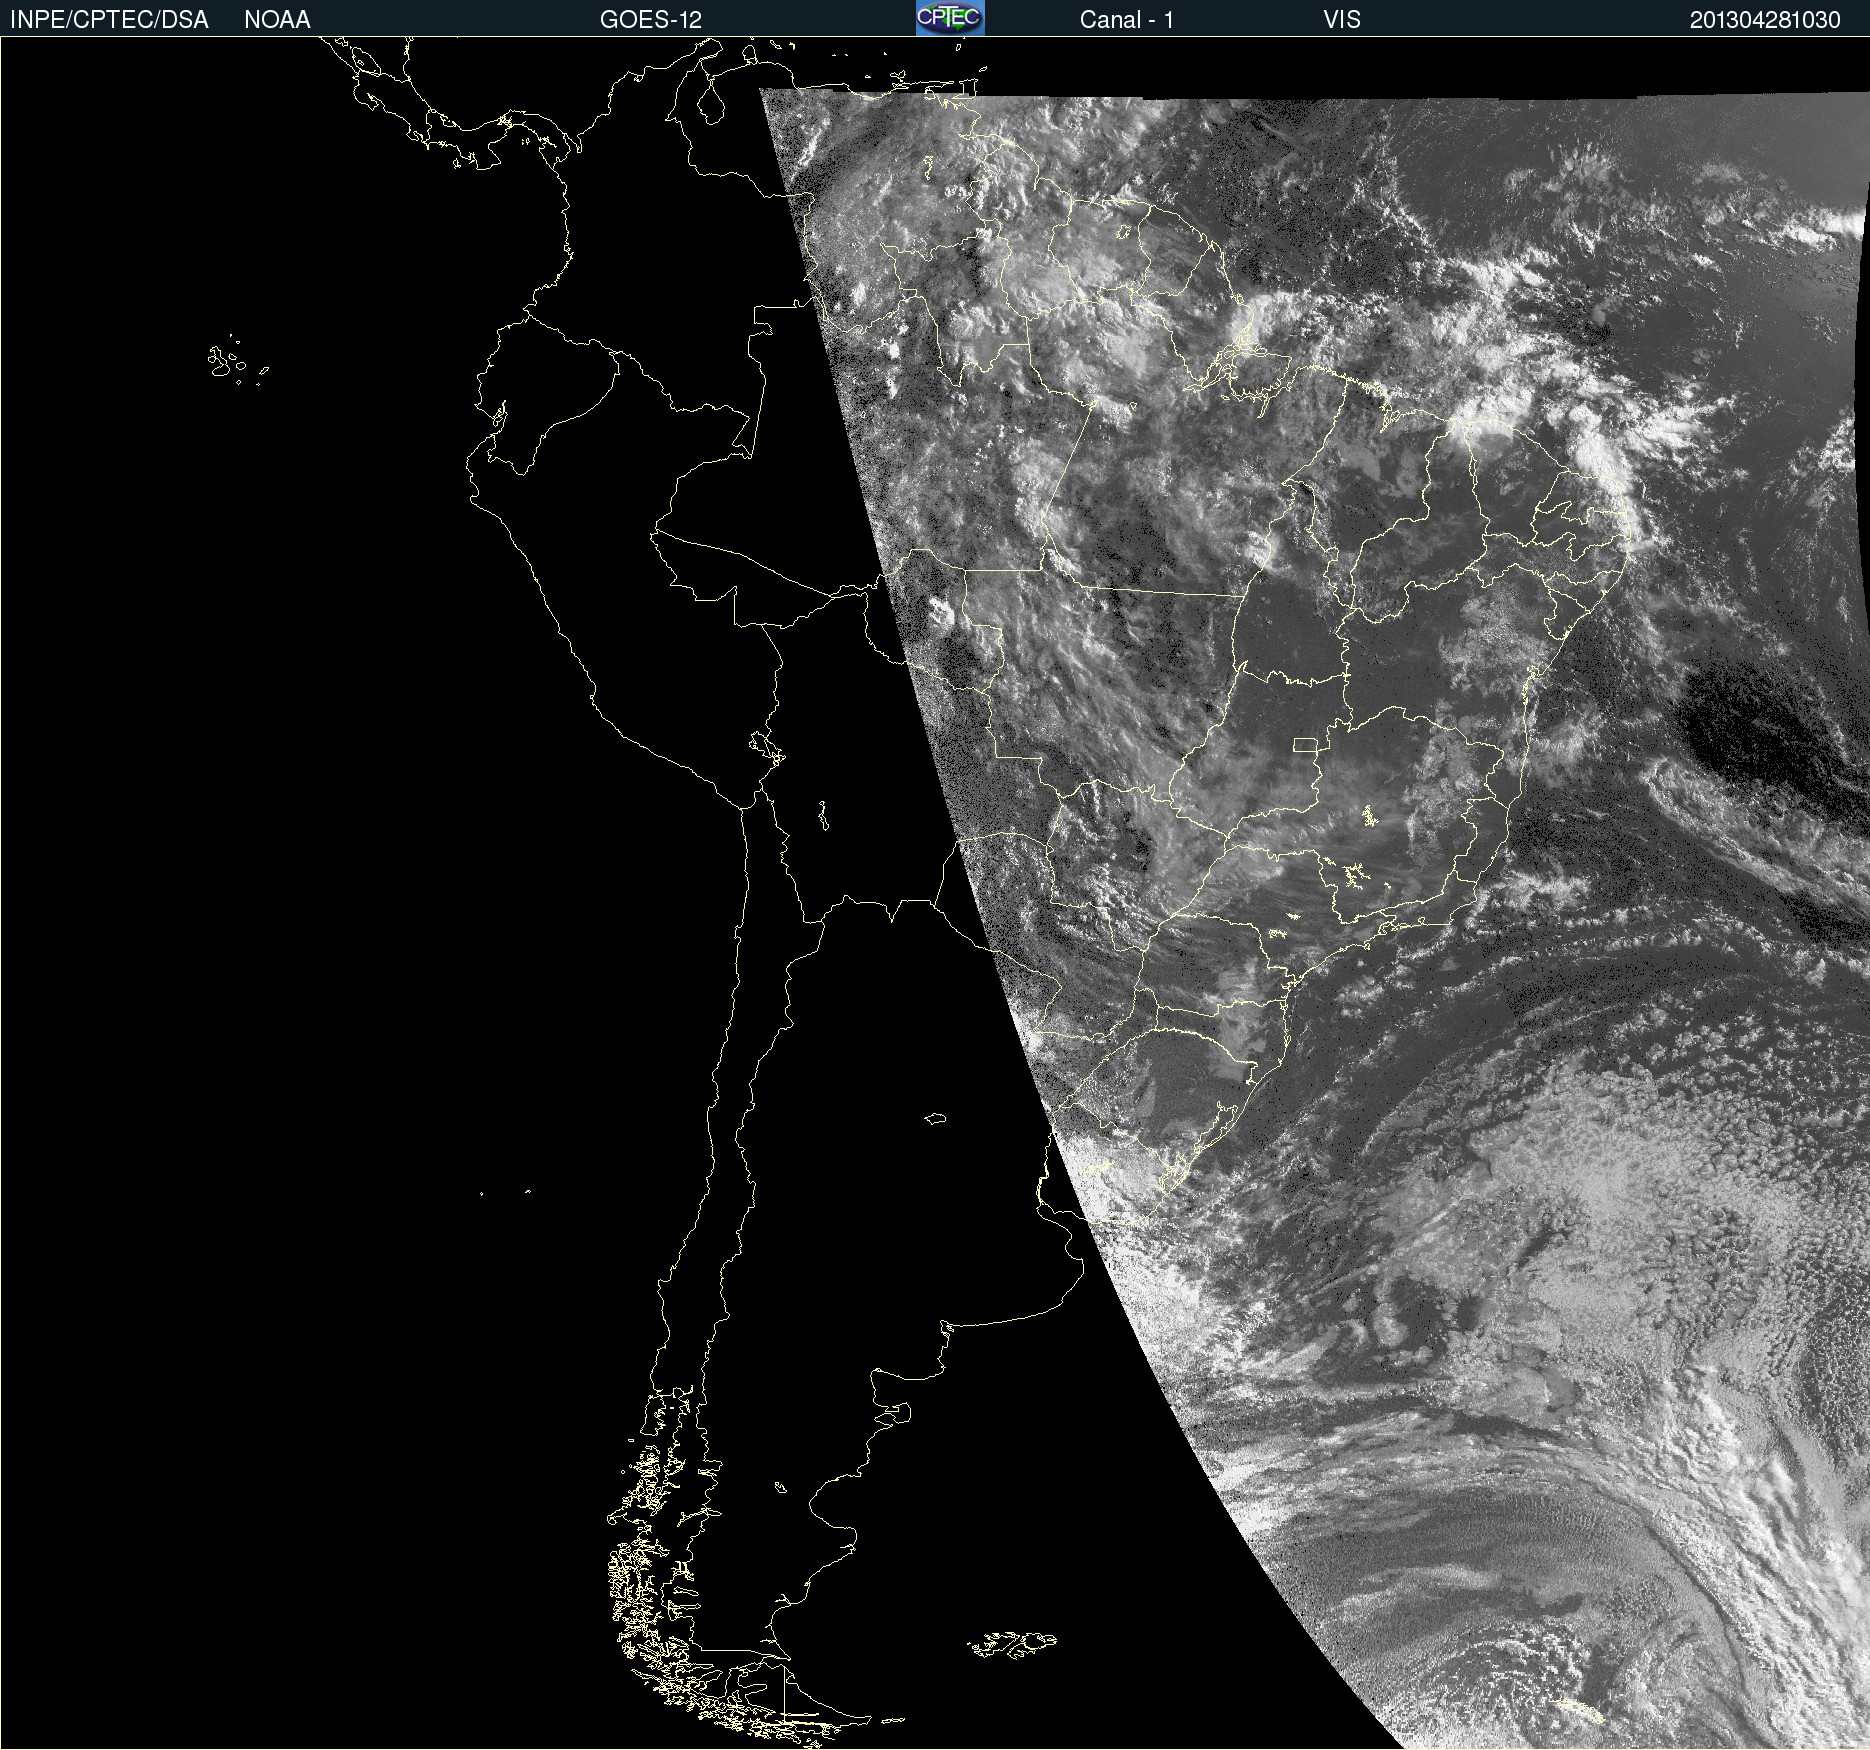Image resolution: width=1870 pixels, height=1750 pixels.
Task: Select the Canal - 1 label
Action: tap(1127, 20)
